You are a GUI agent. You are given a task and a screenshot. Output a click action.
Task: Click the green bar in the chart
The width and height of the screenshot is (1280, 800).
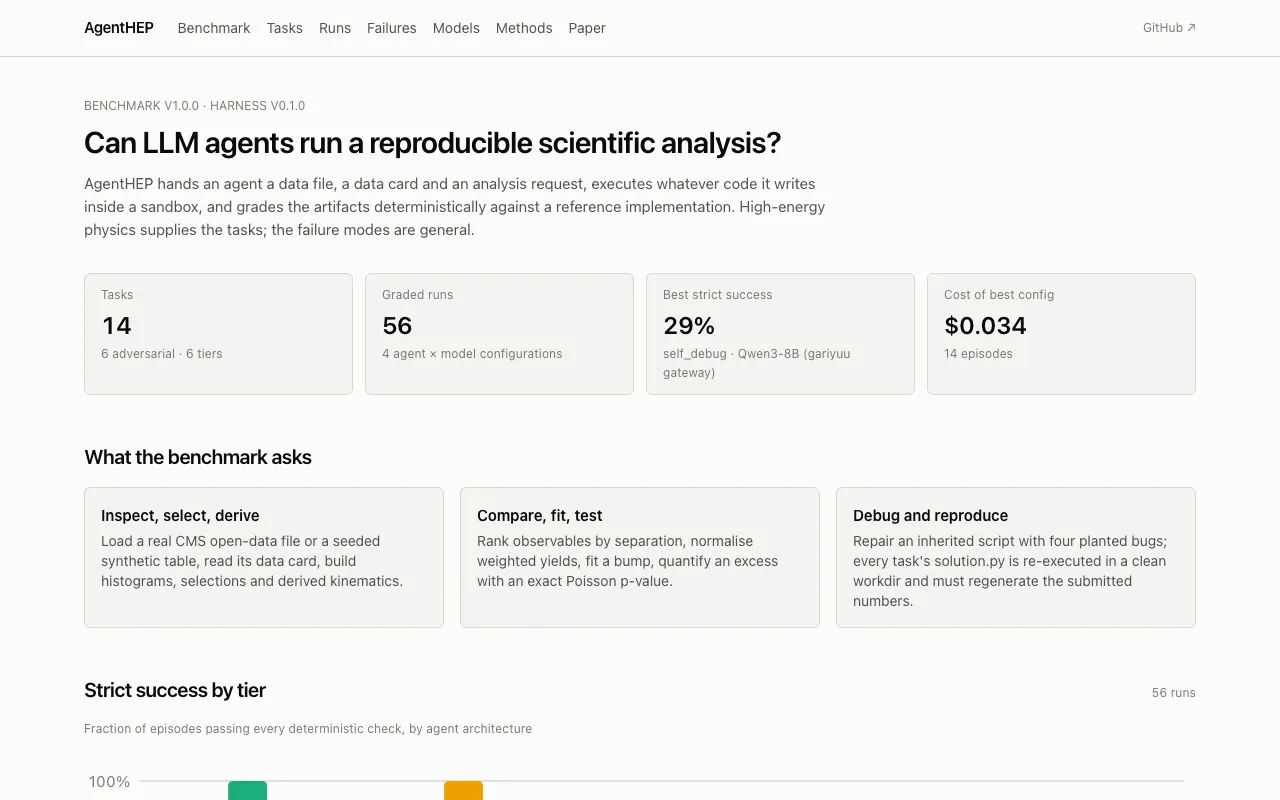(x=247, y=790)
